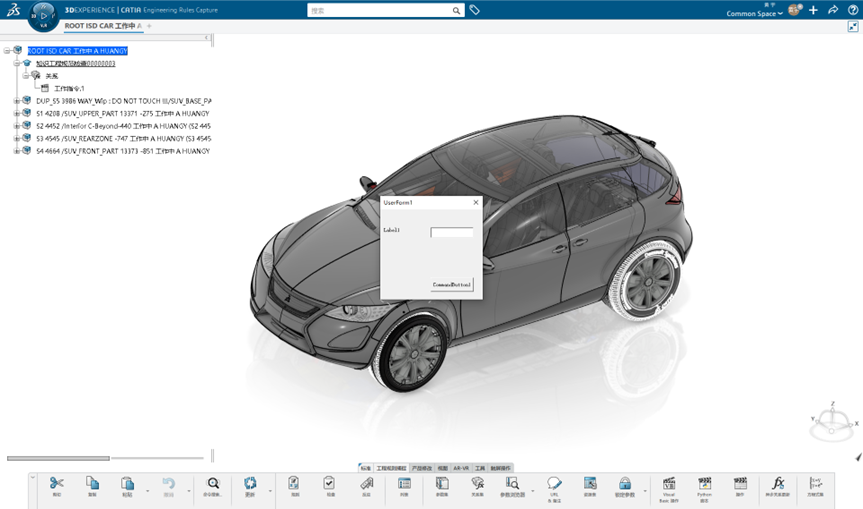The width and height of the screenshot is (863, 509).
Task: Expand the S4 4664 SUV_FRONT_PART node
Action: [x=17, y=151]
